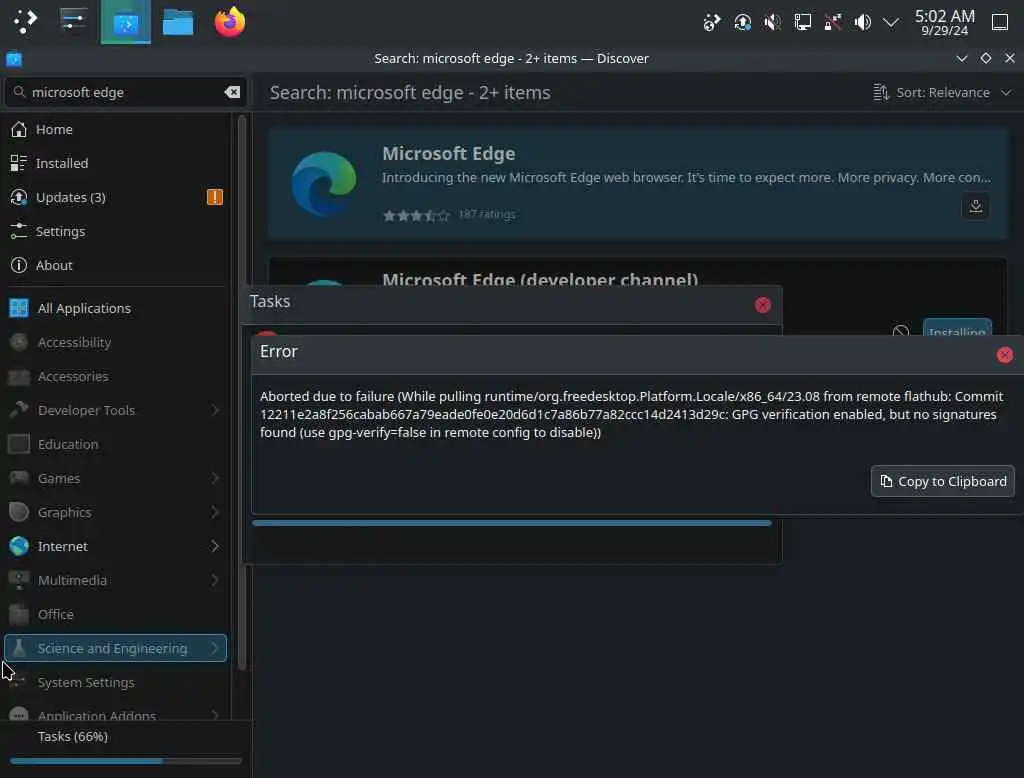Click the Tasks progress bar in the sidebar
The image size is (1024, 778).
pyautogui.click(x=125, y=761)
